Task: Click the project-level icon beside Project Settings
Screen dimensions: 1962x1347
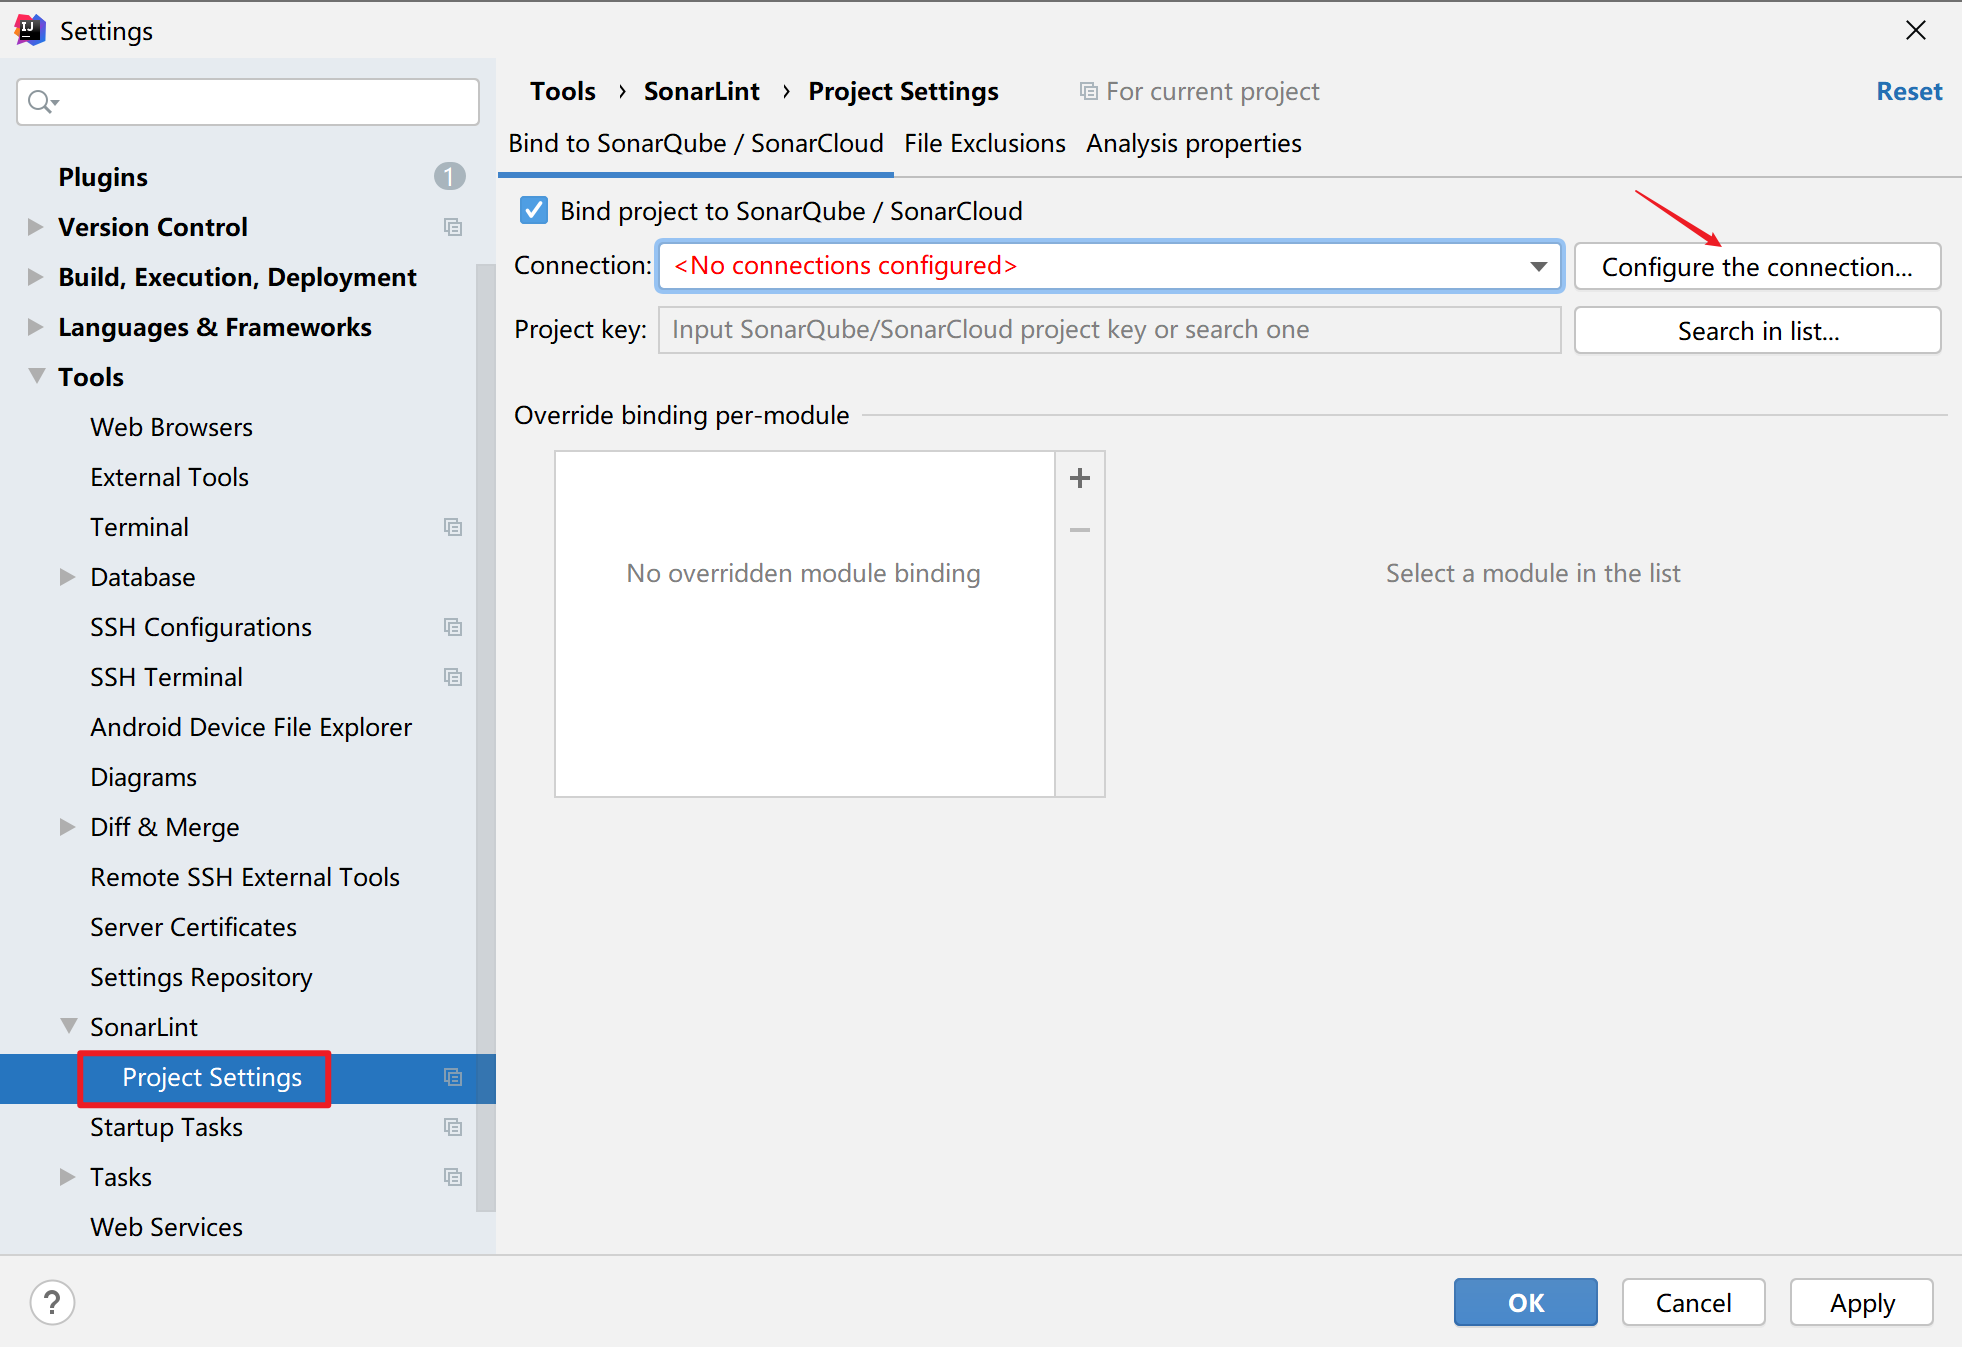Action: (453, 1077)
